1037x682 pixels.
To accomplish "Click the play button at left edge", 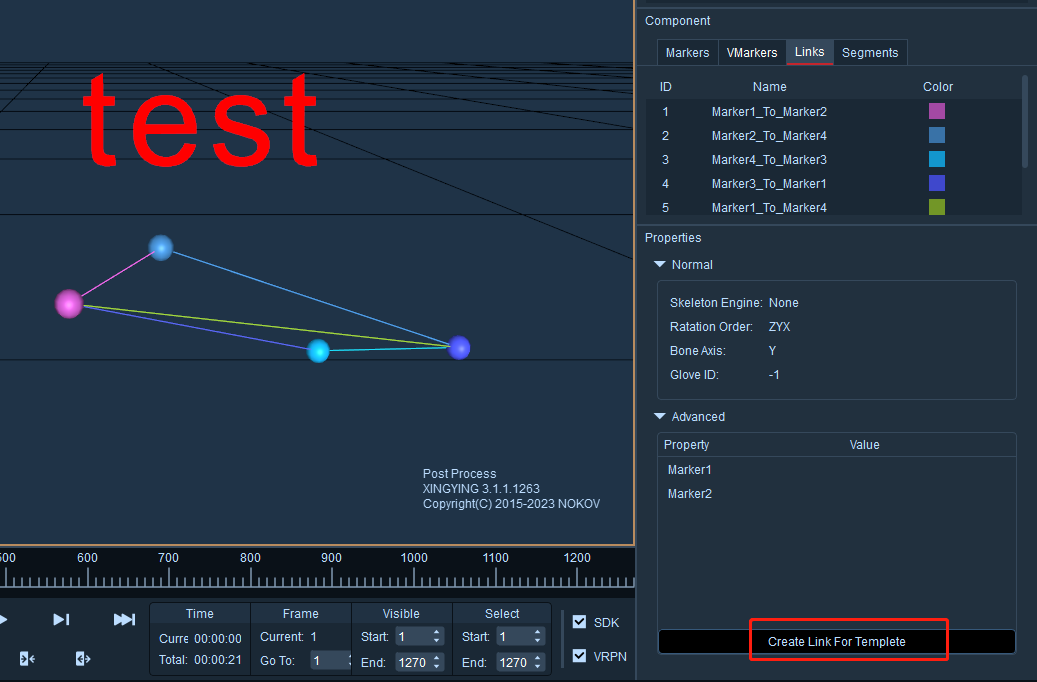I will (x=3, y=619).
